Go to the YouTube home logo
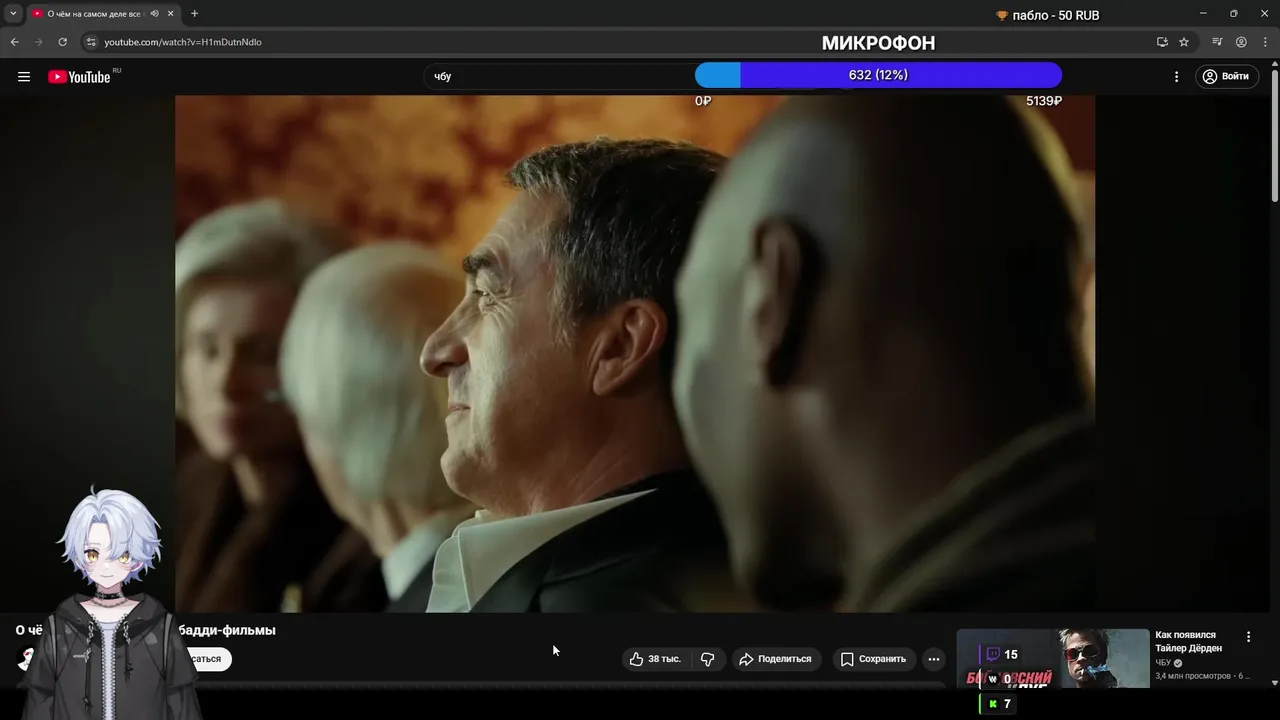This screenshot has width=1280, height=720. click(x=79, y=77)
